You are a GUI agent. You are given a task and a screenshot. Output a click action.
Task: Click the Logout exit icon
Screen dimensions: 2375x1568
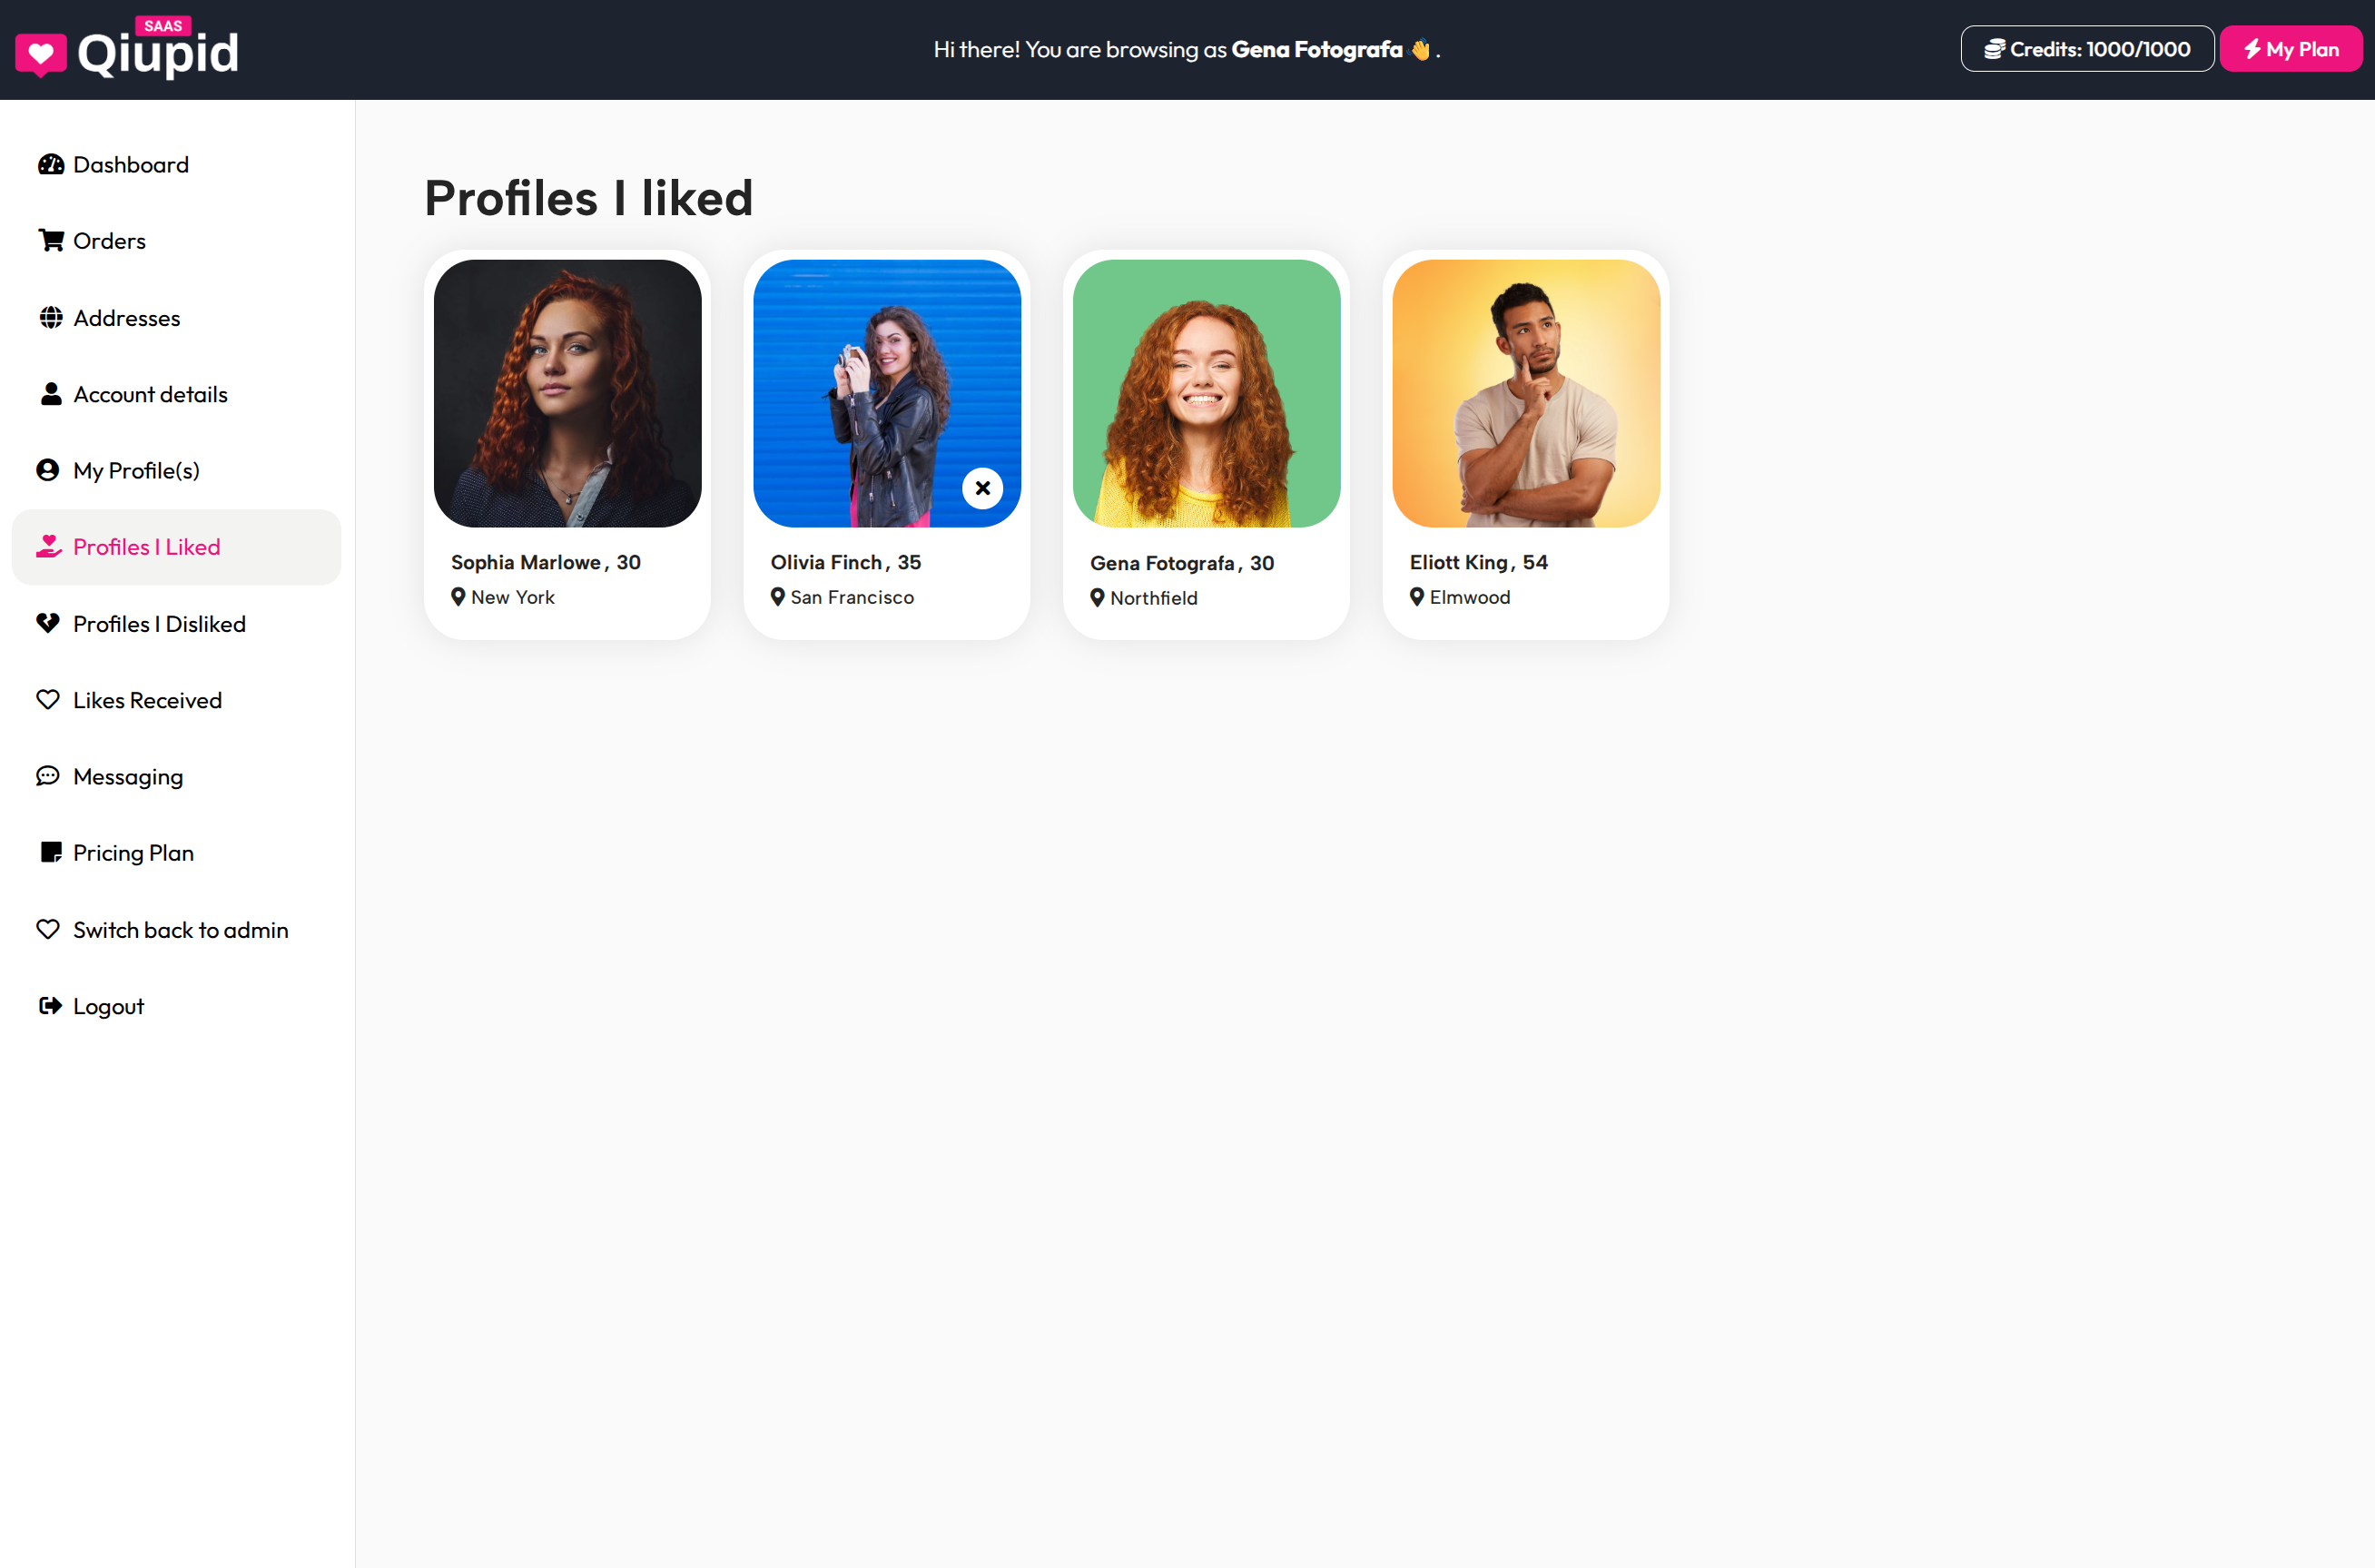[50, 1006]
